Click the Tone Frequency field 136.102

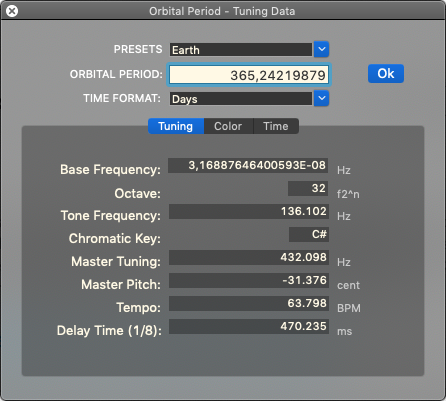click(x=249, y=211)
